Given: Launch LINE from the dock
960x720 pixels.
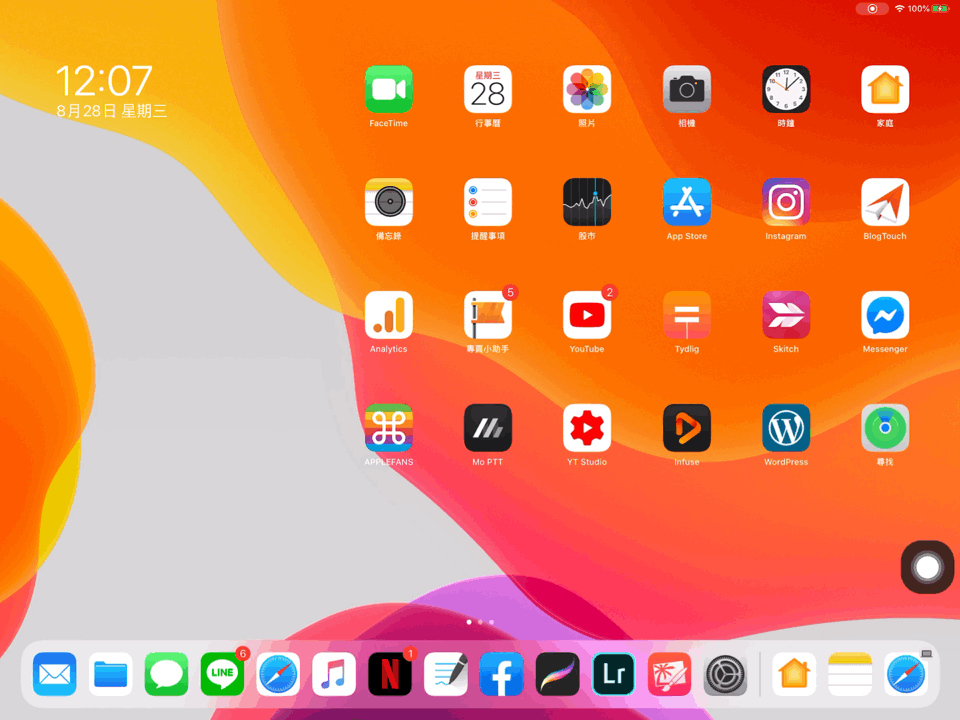Looking at the screenshot, I should (x=222, y=674).
